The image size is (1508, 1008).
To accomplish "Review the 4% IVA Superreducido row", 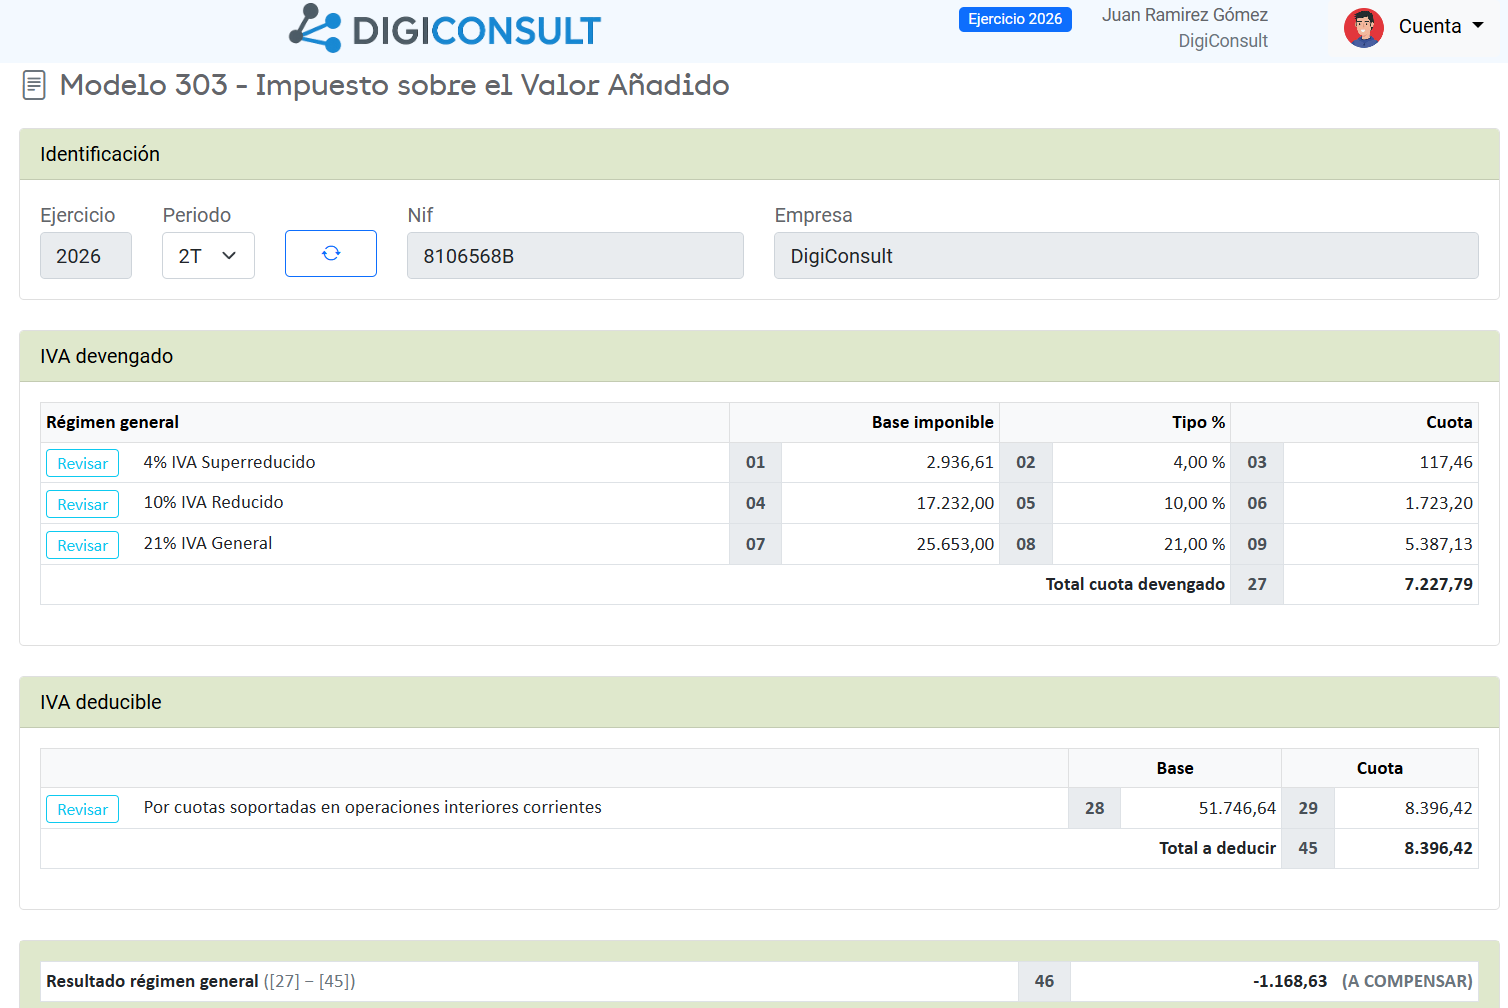I will tap(82, 463).
